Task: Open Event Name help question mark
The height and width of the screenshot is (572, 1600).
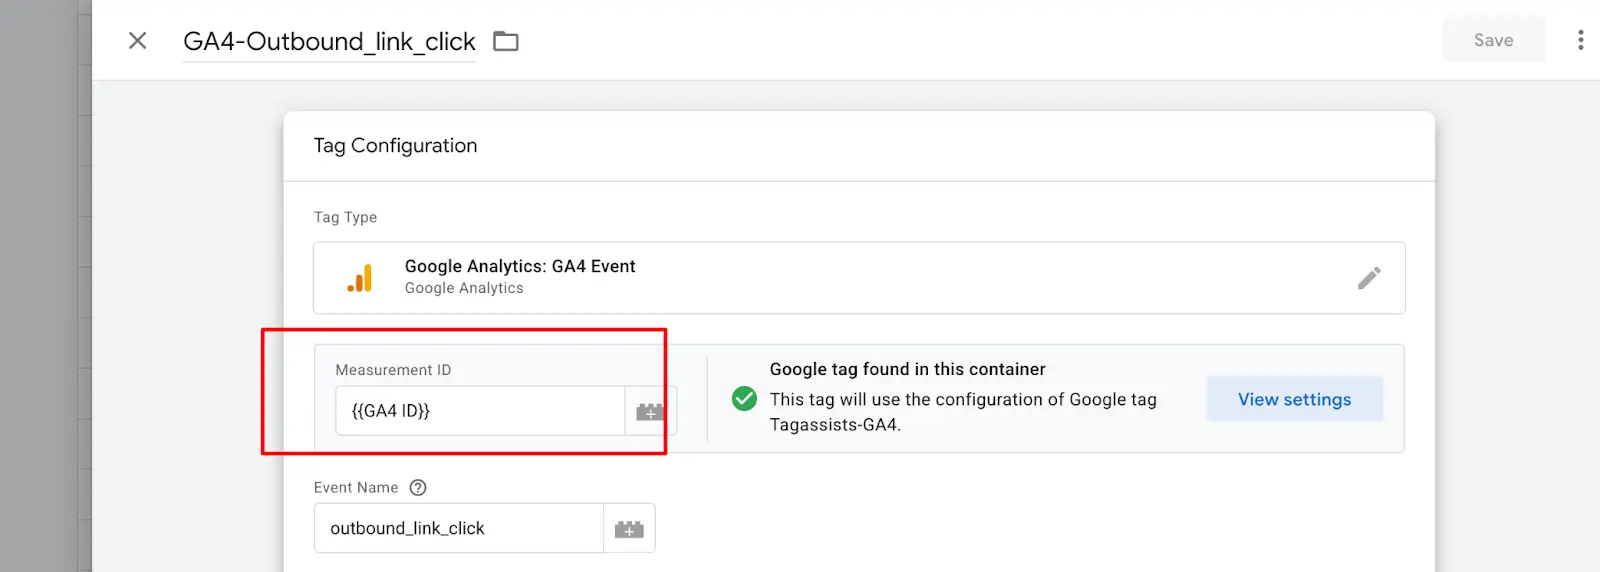Action: tap(418, 488)
